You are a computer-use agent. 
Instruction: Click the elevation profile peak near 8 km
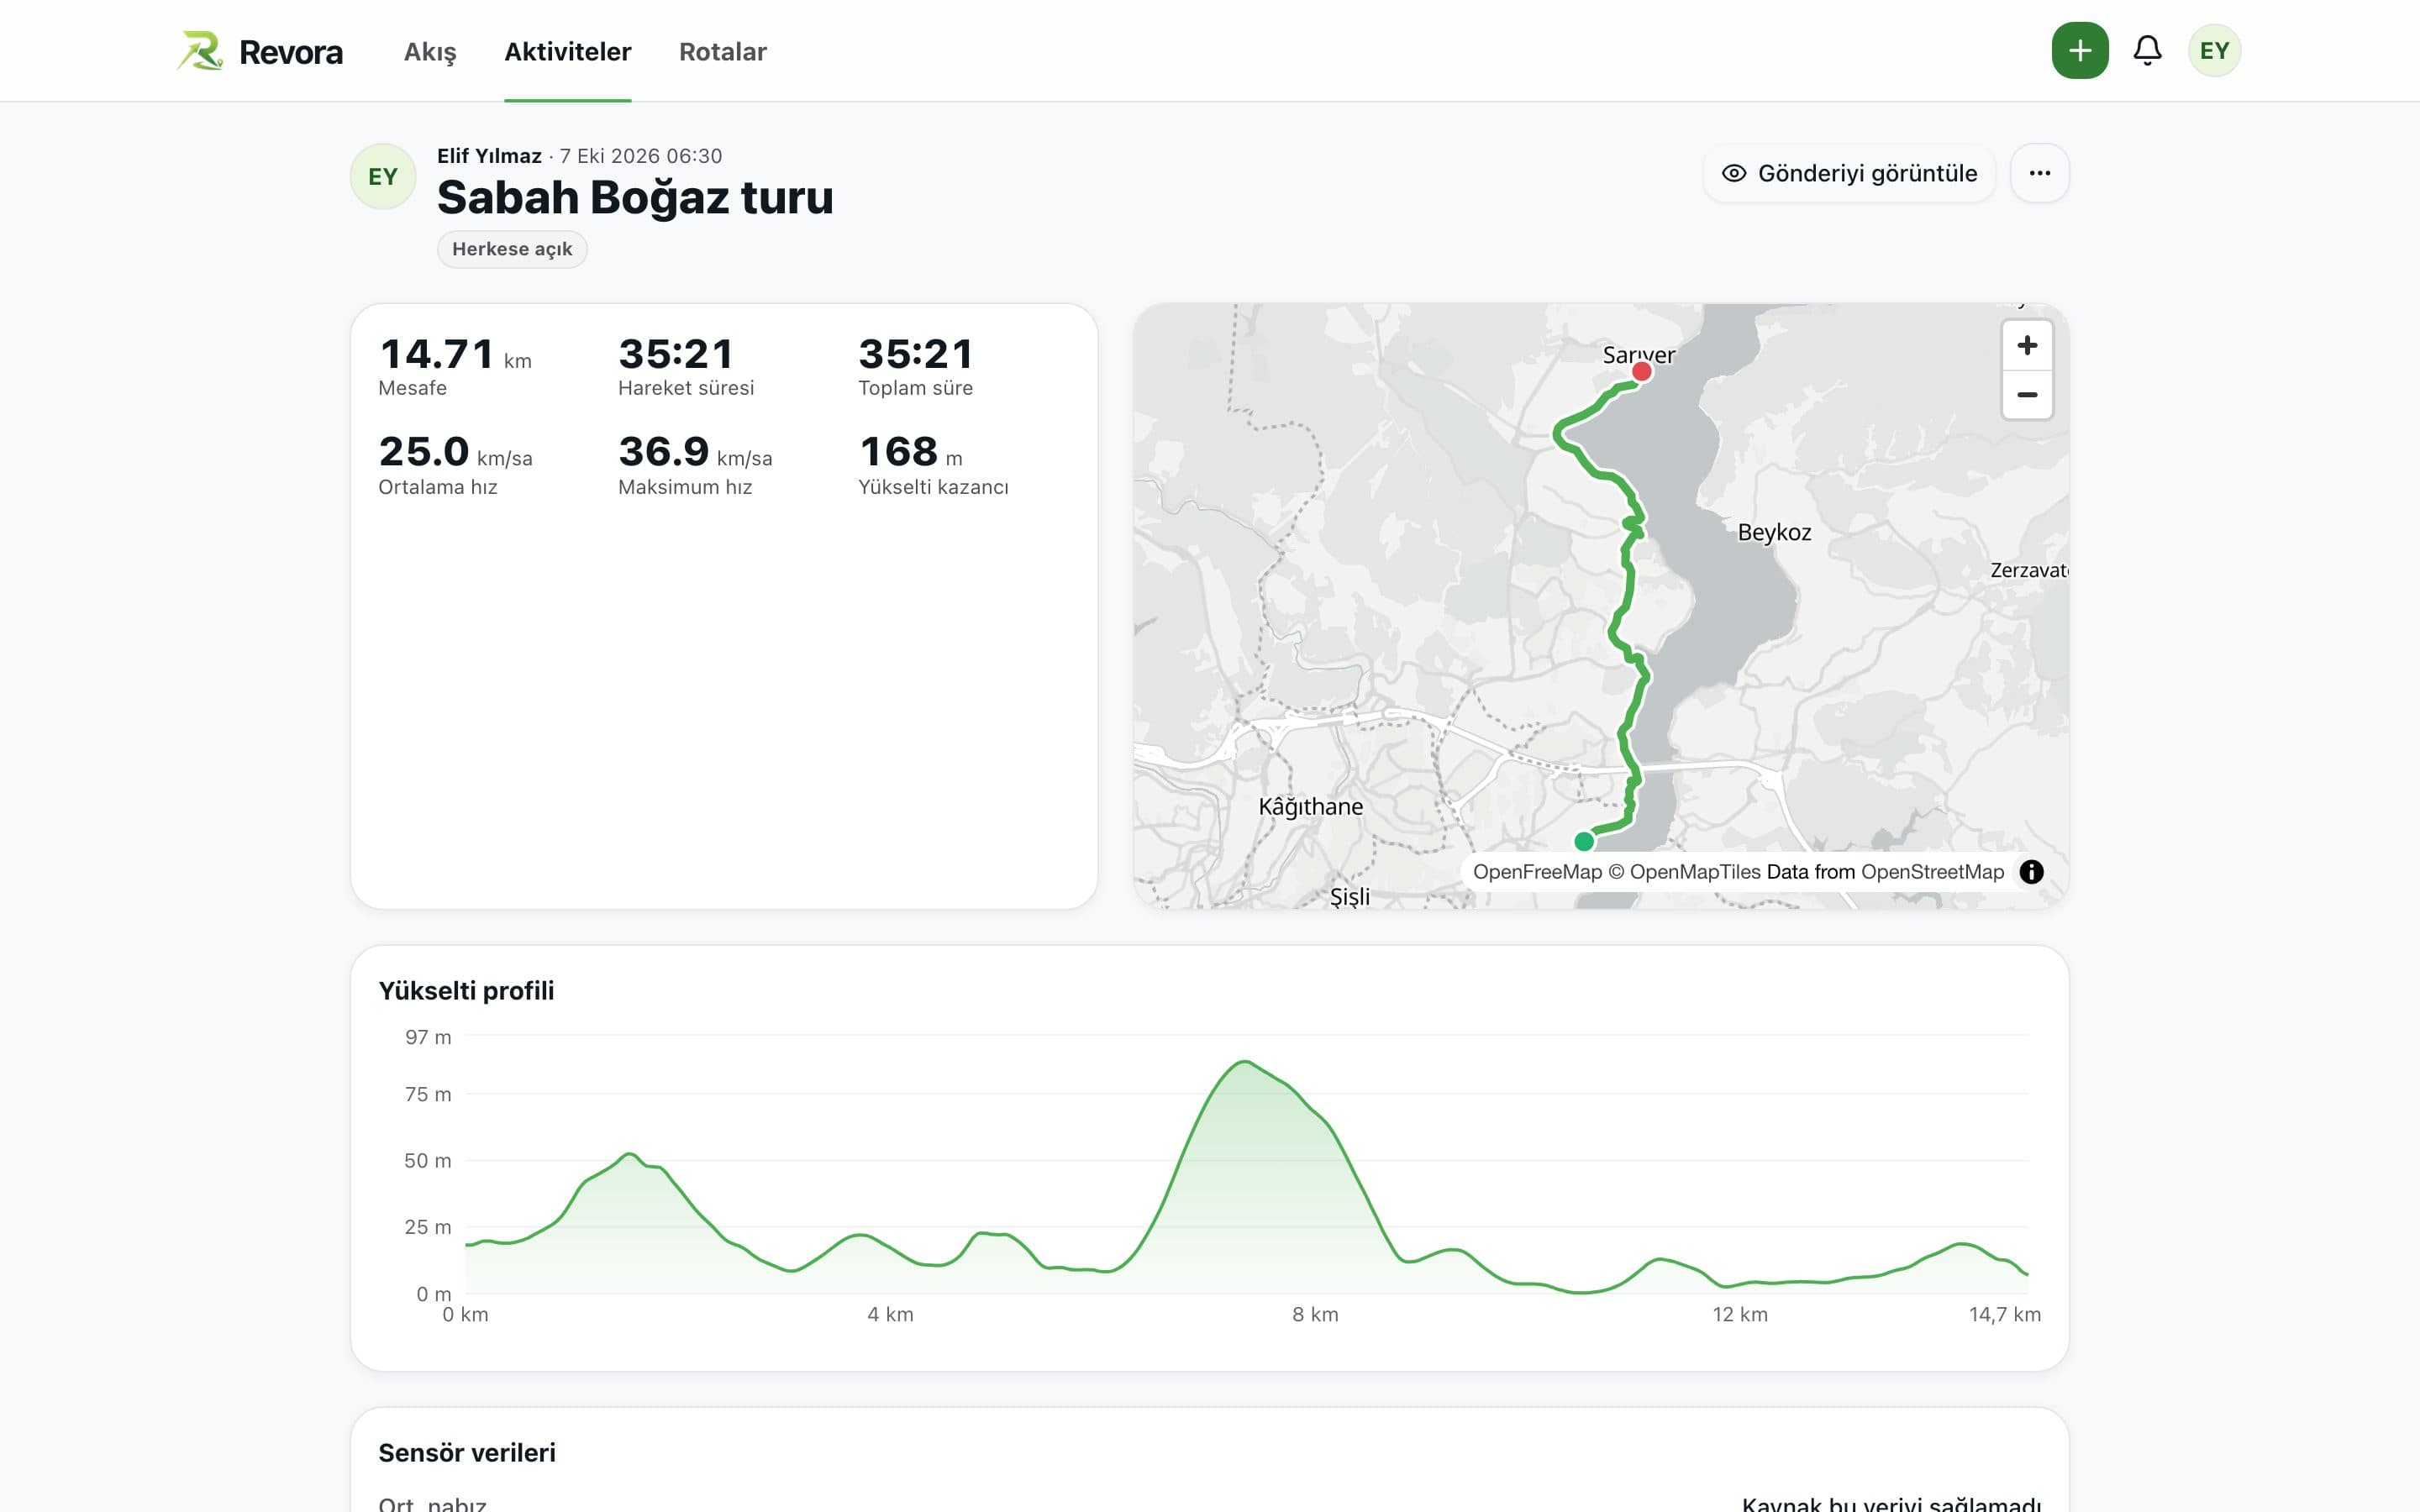[x=1244, y=1062]
